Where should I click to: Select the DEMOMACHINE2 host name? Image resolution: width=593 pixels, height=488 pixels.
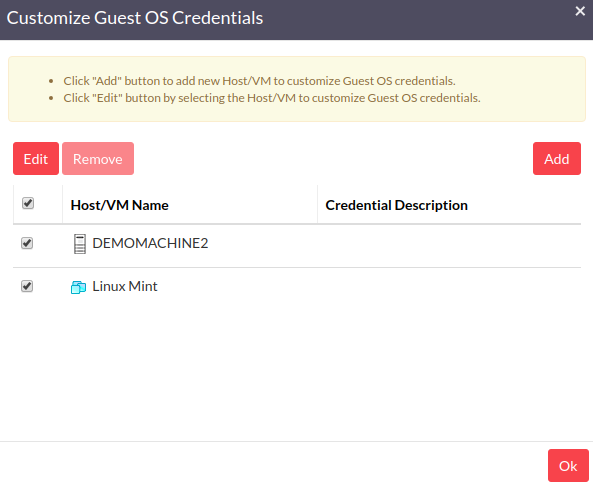(x=150, y=243)
